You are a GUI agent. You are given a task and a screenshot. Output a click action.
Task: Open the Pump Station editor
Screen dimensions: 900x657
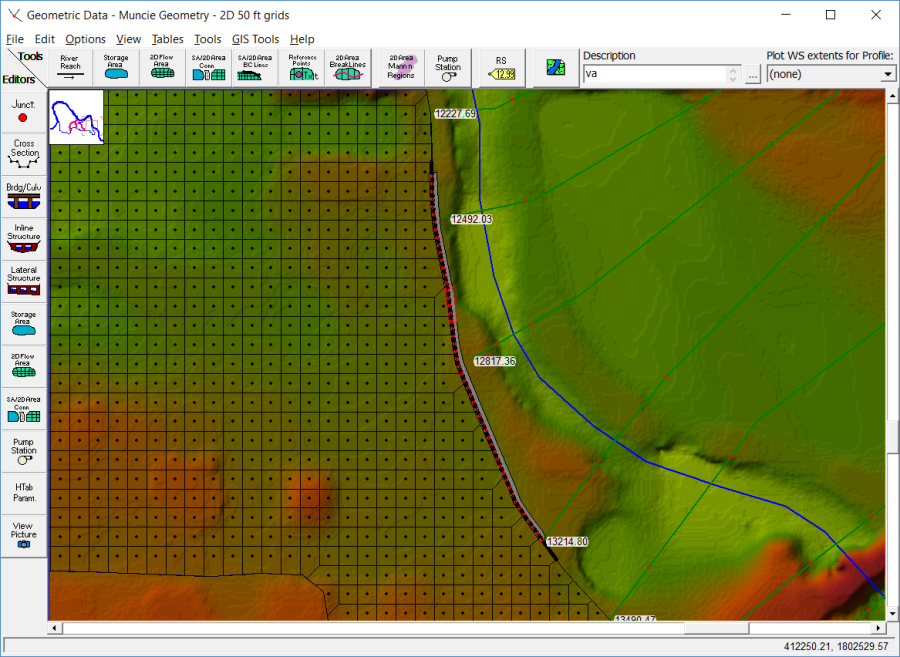(22, 448)
